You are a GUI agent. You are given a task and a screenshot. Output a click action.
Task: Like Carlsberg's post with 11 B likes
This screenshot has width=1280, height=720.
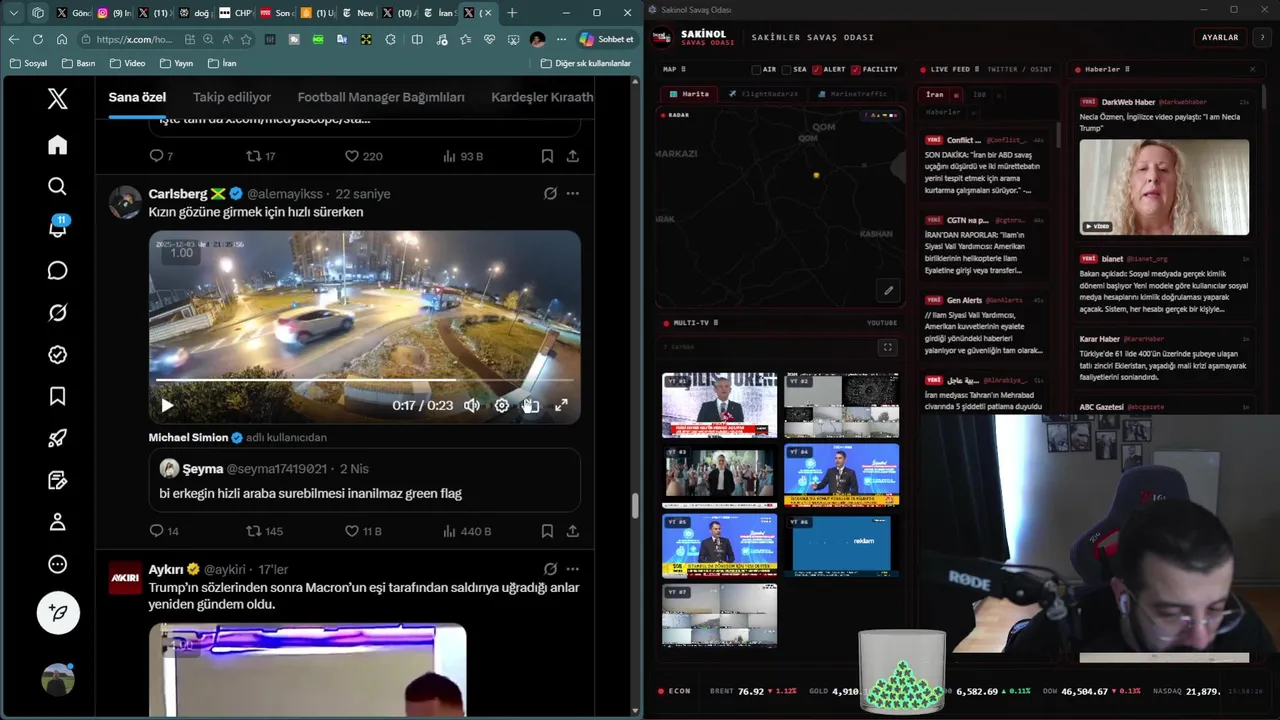pos(363,531)
